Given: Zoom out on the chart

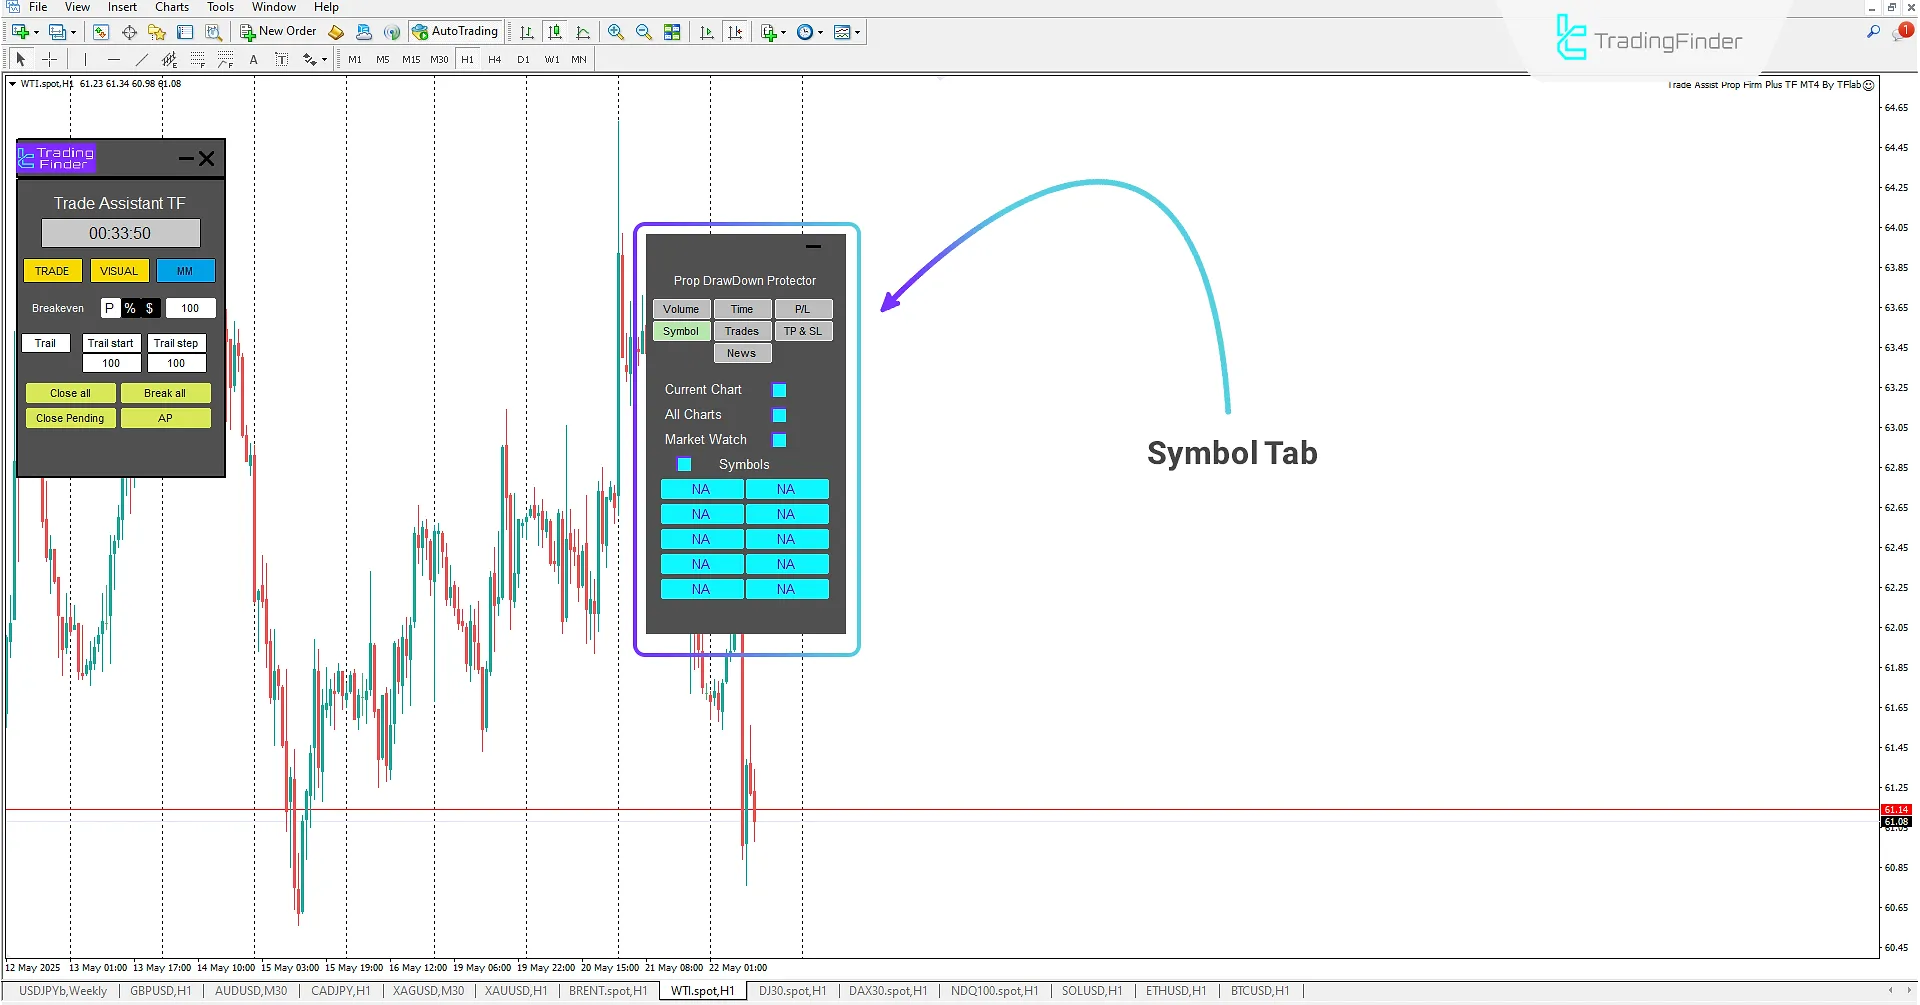Looking at the screenshot, I should [x=643, y=31].
